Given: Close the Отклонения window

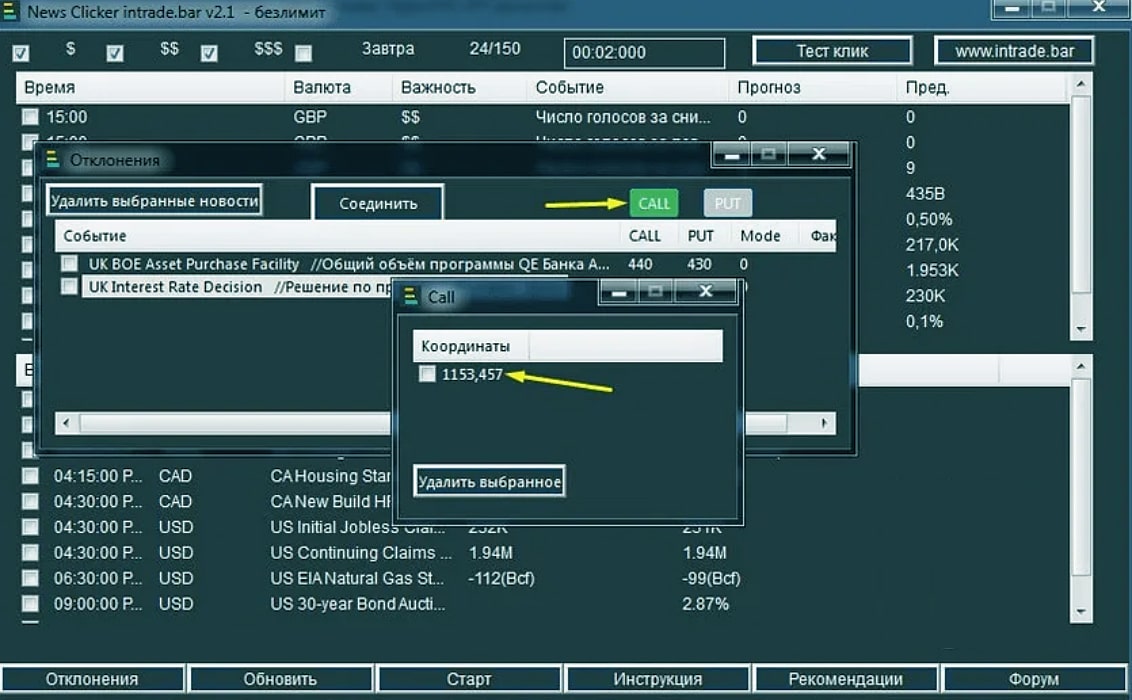Looking at the screenshot, I should pyautogui.click(x=818, y=155).
